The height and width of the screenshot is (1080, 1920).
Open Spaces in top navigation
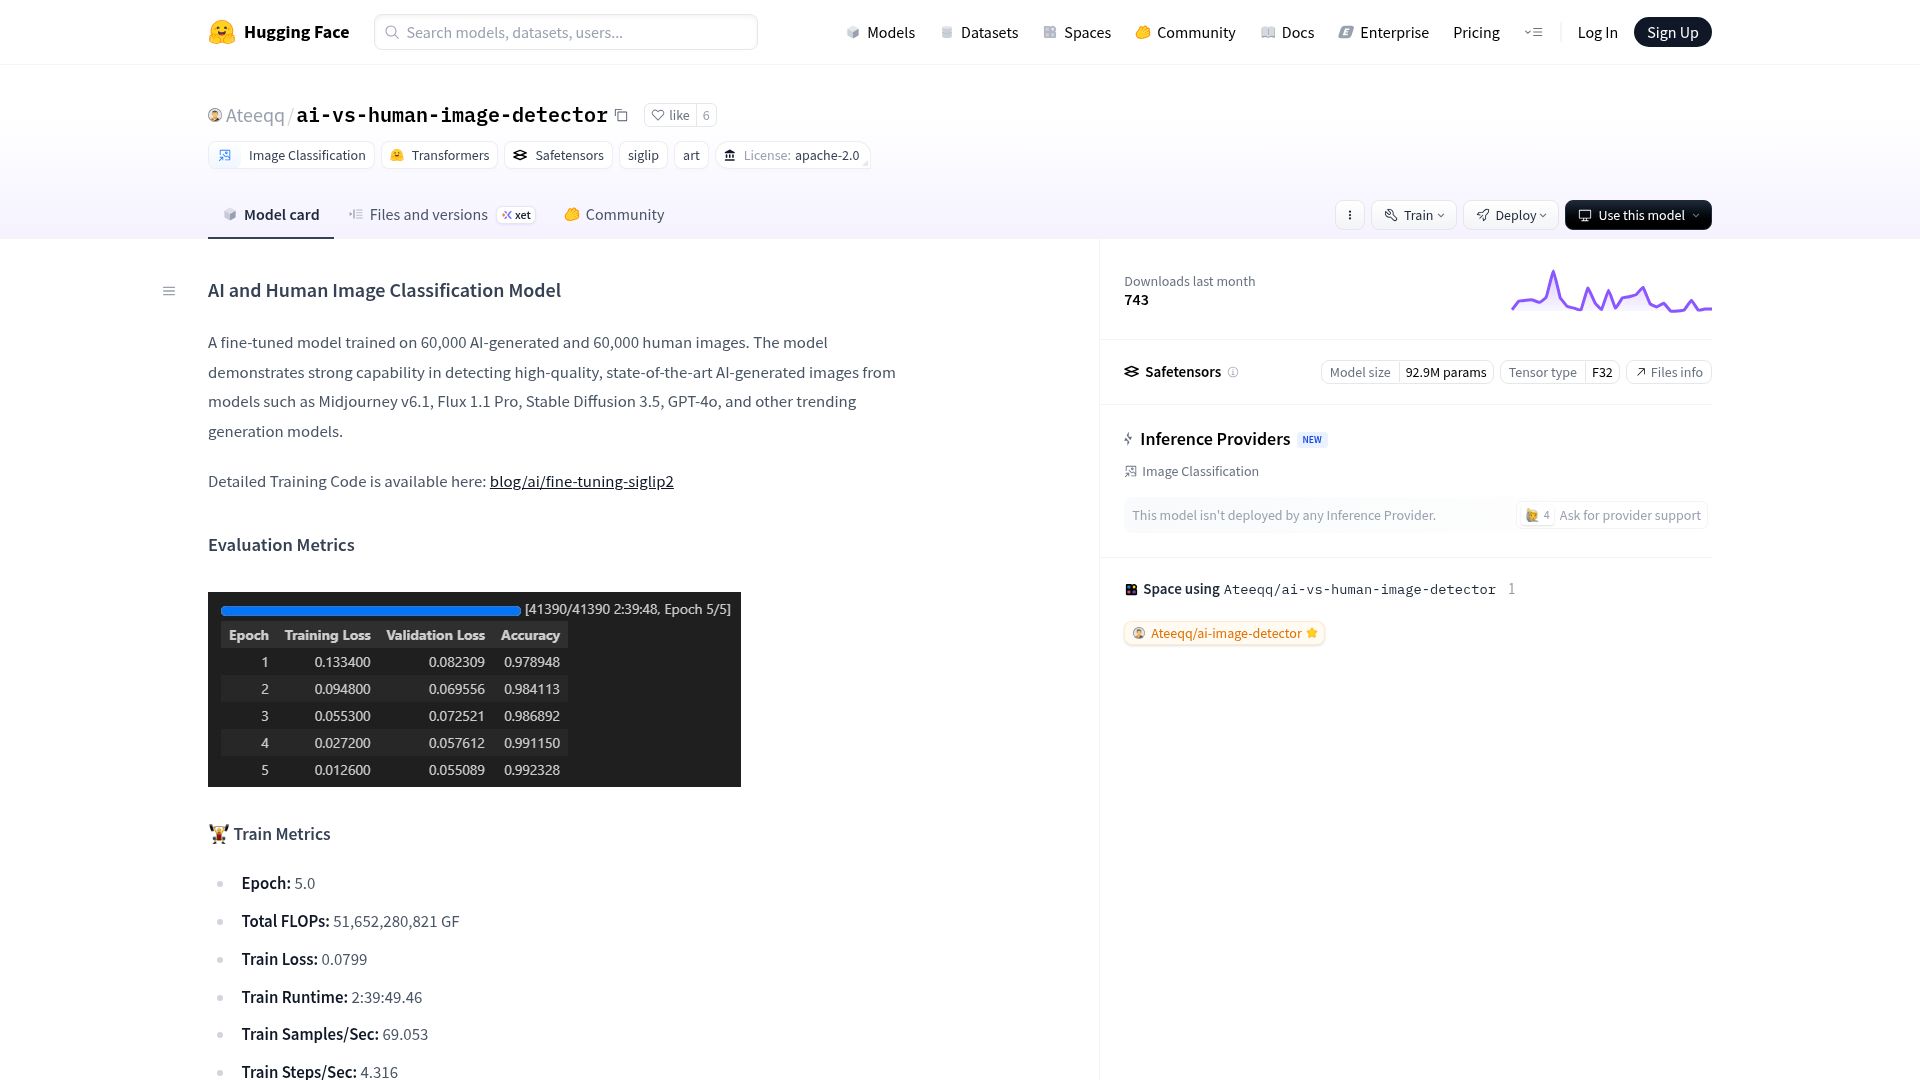(1077, 32)
